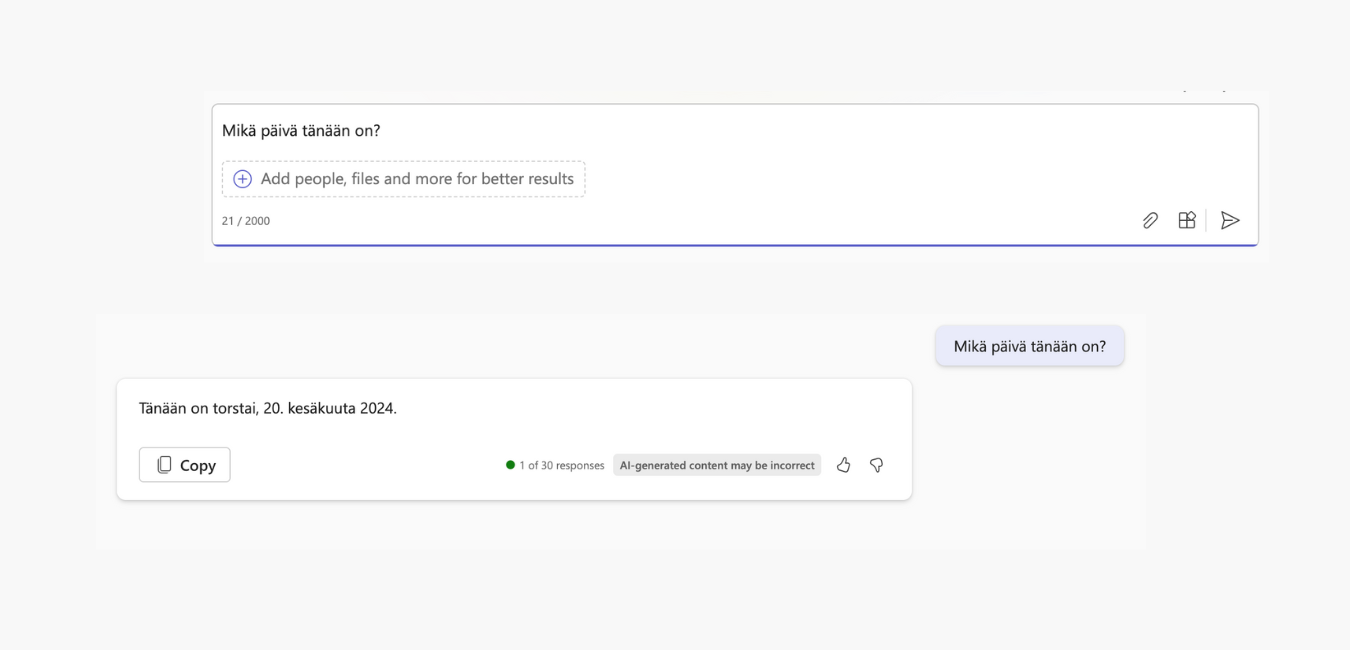Click "Add people, files and more" text
The image size is (1350, 650).
417,179
